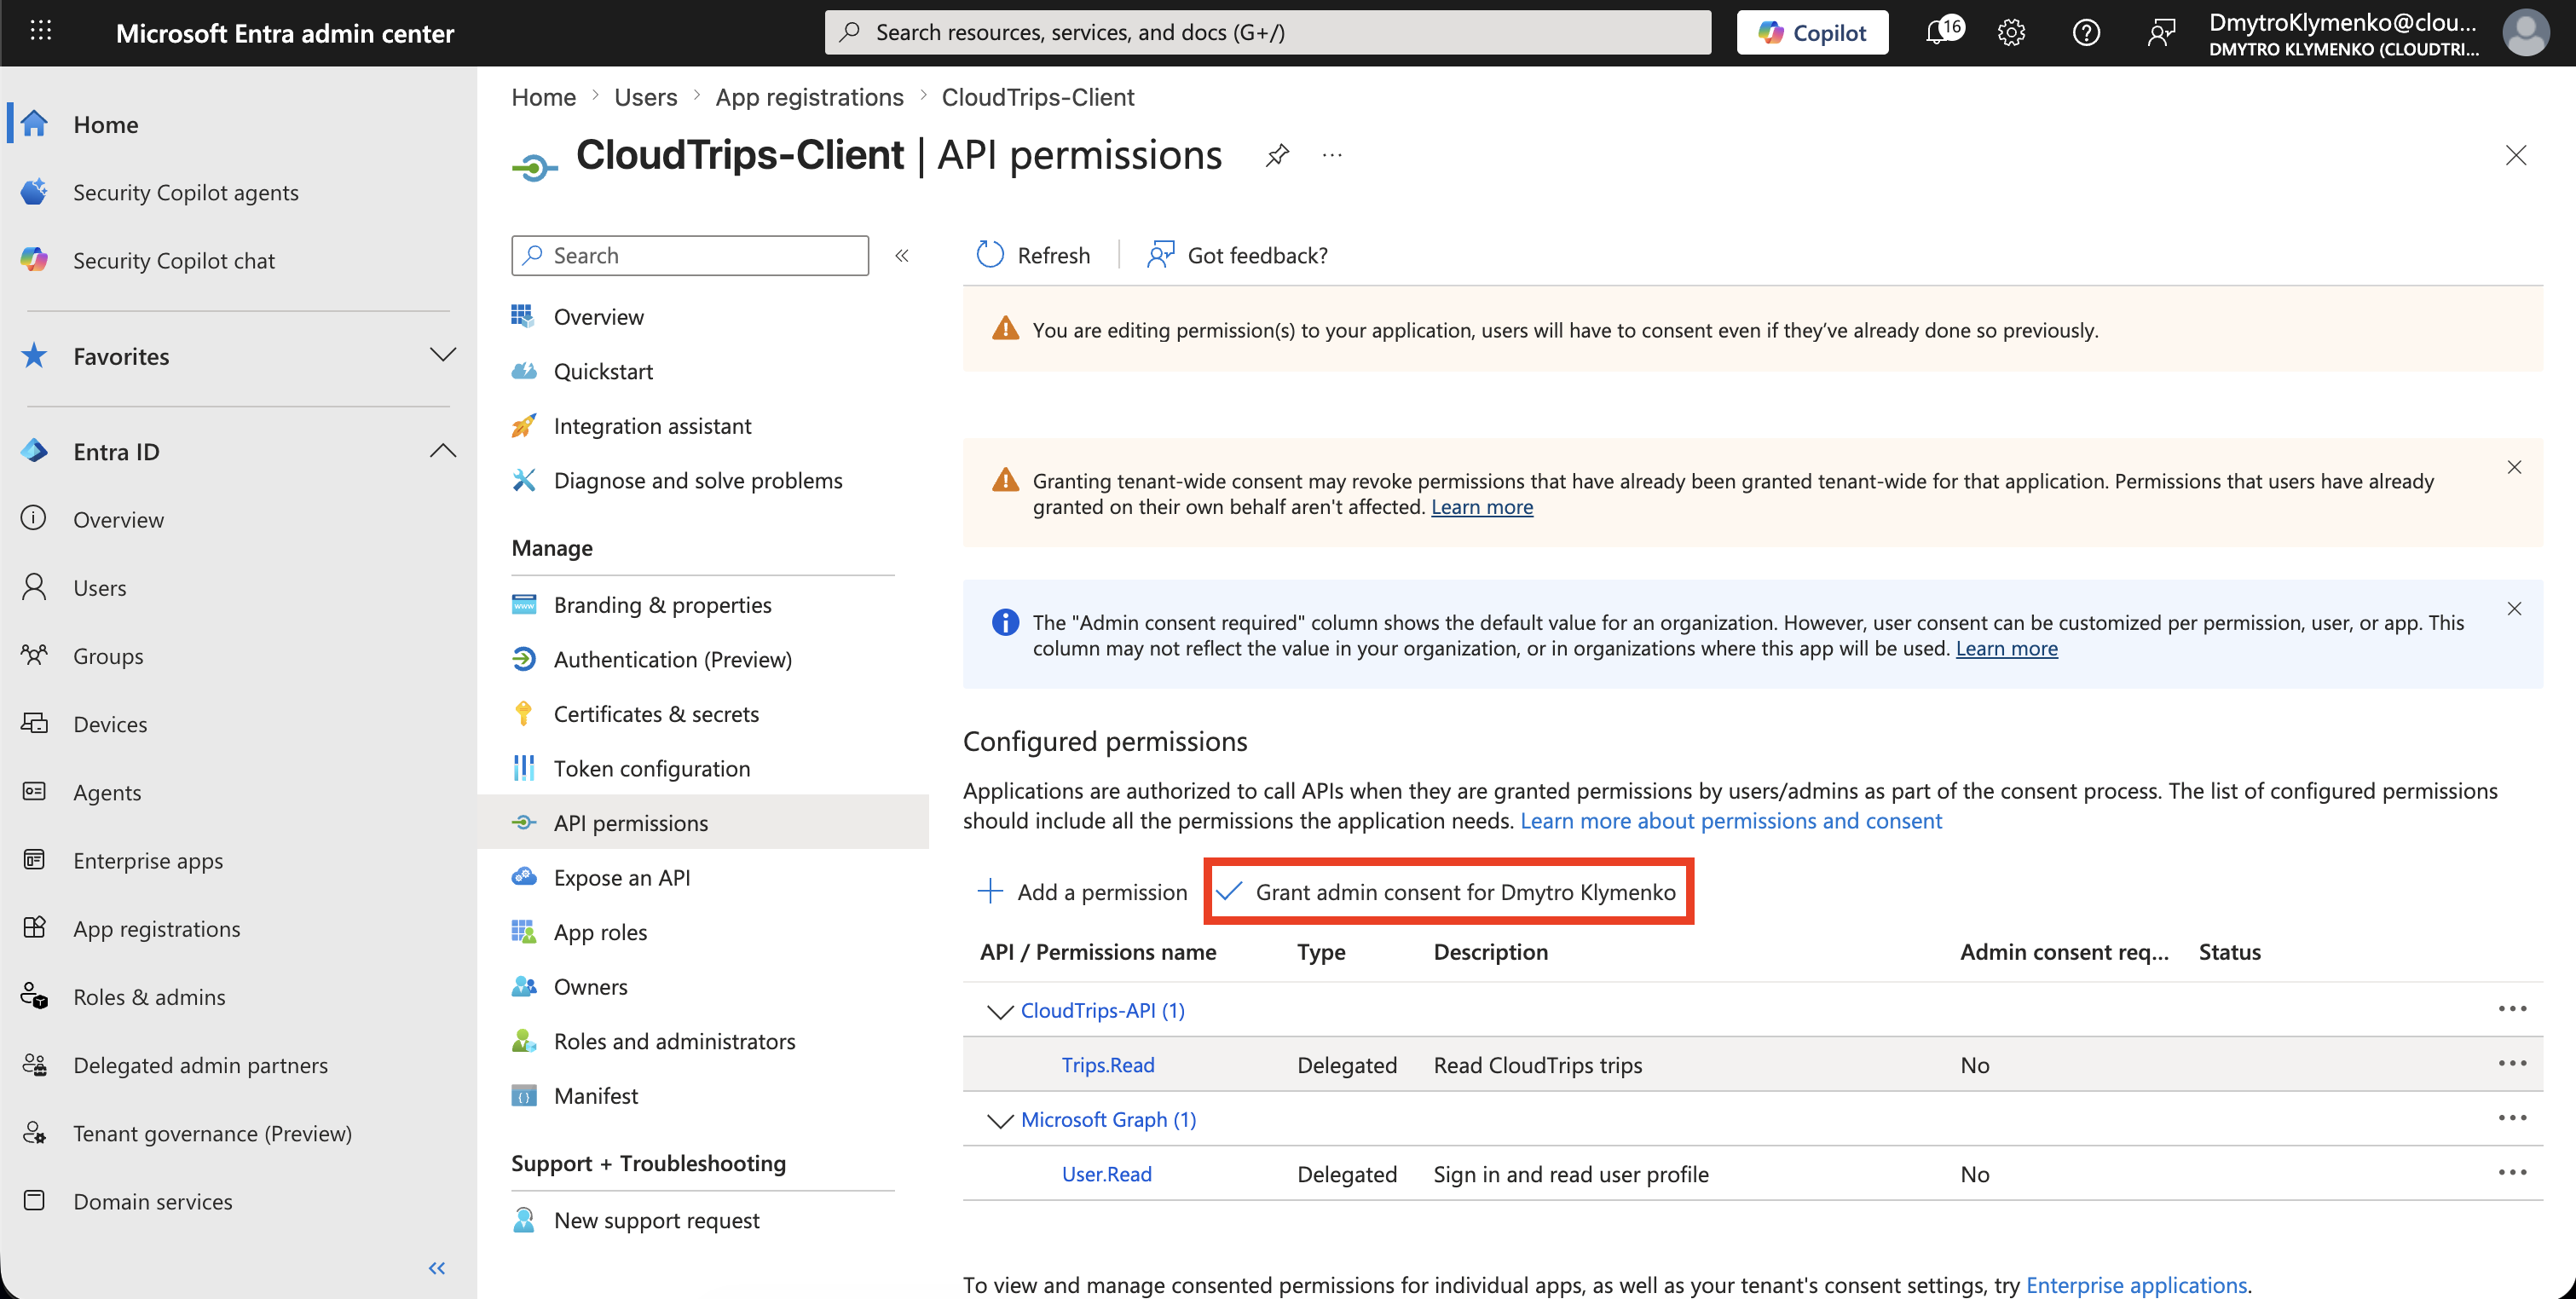The image size is (2576, 1299).
Task: Open Got feedback link
Action: (x=1237, y=255)
